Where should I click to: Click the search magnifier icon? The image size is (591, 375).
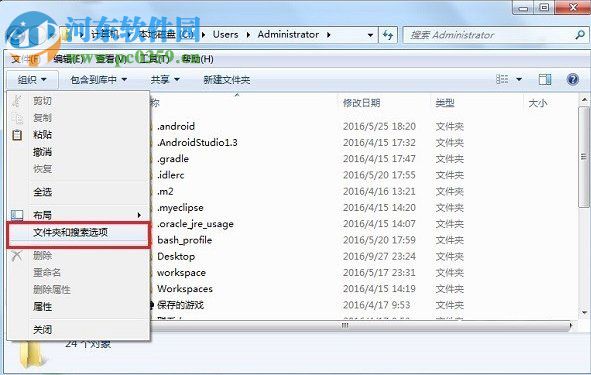pos(580,35)
